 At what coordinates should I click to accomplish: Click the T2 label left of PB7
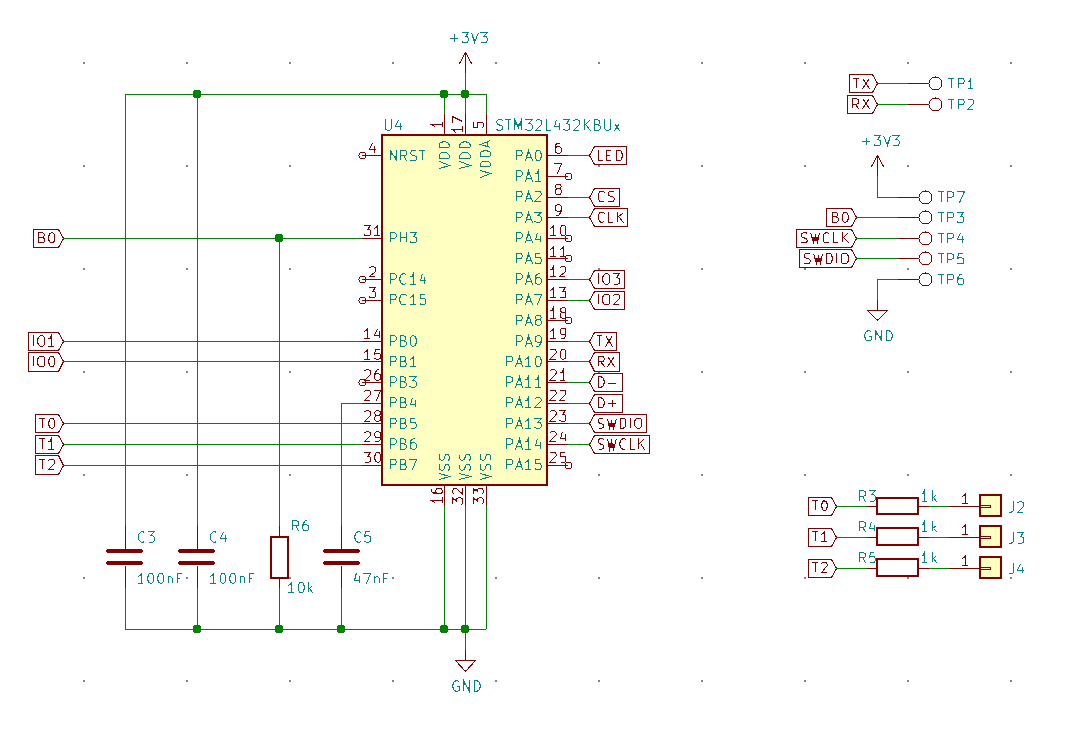coord(48,465)
